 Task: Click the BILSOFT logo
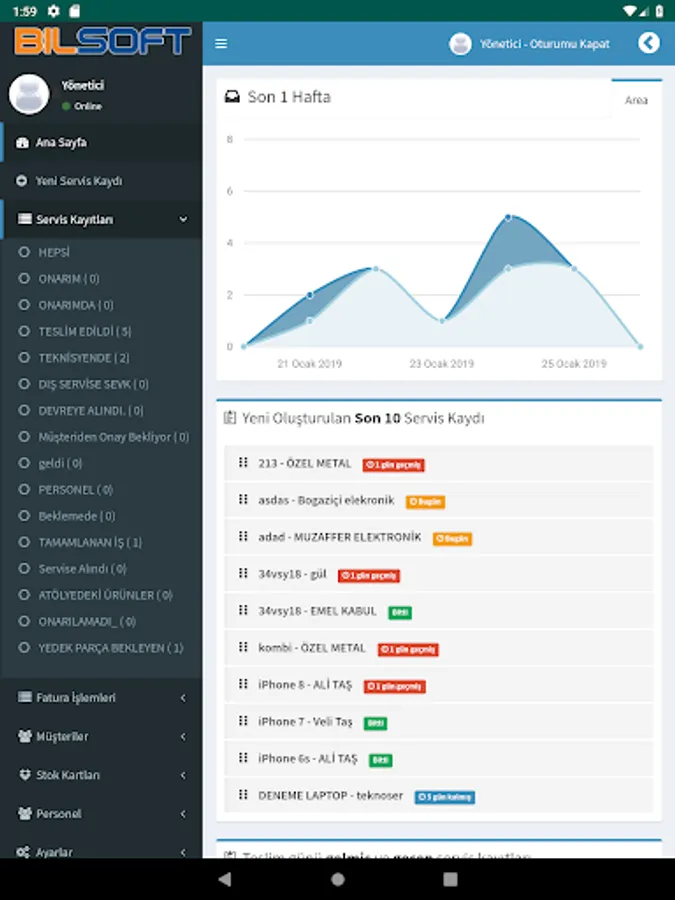(x=102, y=41)
